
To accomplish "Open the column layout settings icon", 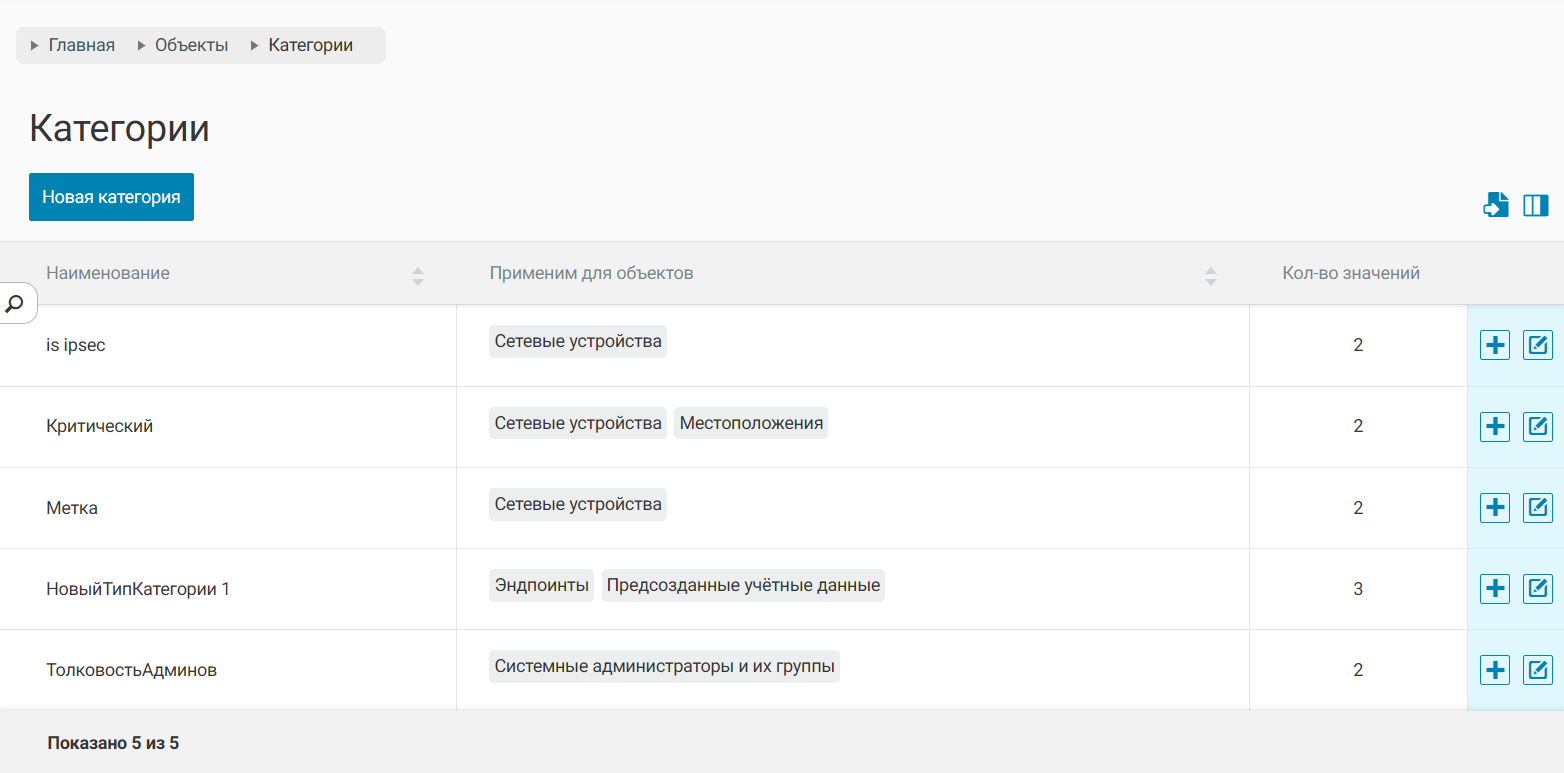I will click(1535, 205).
